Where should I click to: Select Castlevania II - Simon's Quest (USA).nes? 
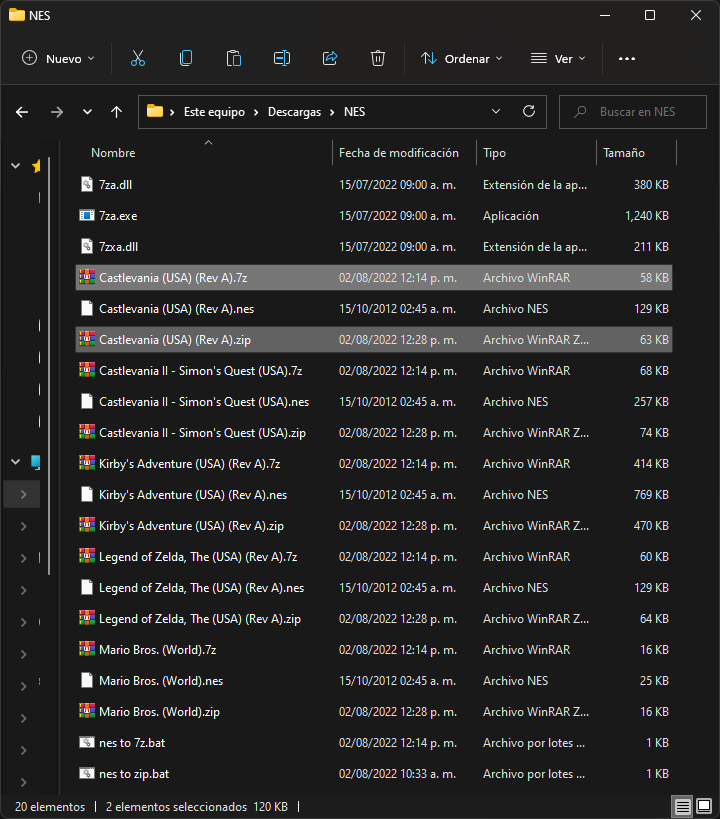coord(374,402)
